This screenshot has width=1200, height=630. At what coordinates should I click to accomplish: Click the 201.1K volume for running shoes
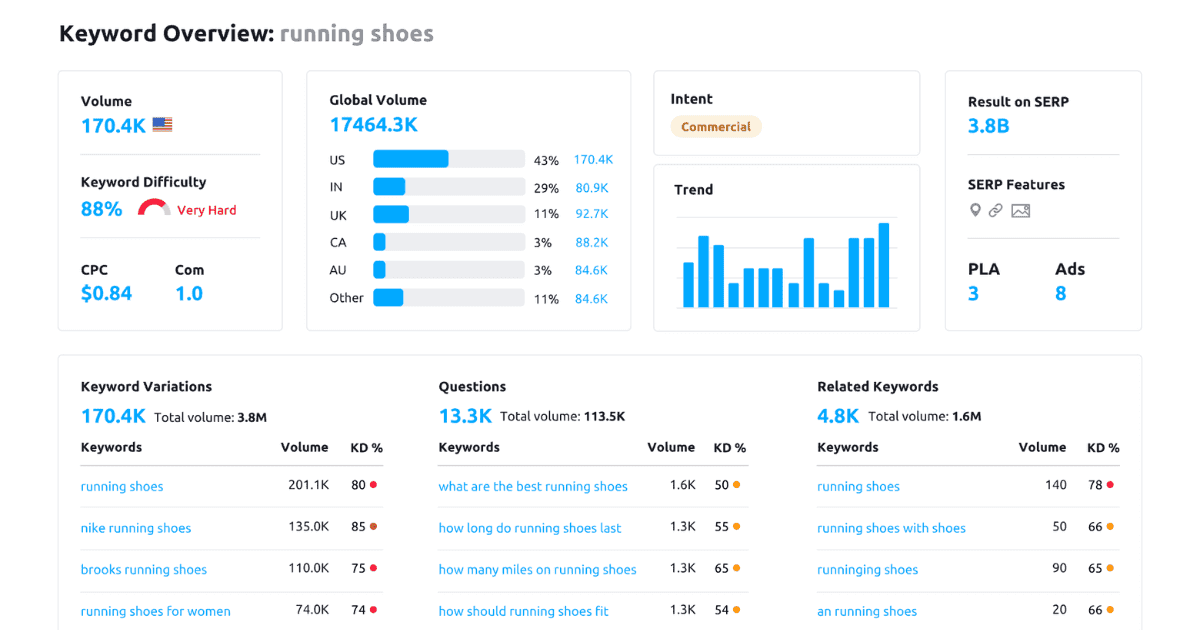click(x=308, y=485)
